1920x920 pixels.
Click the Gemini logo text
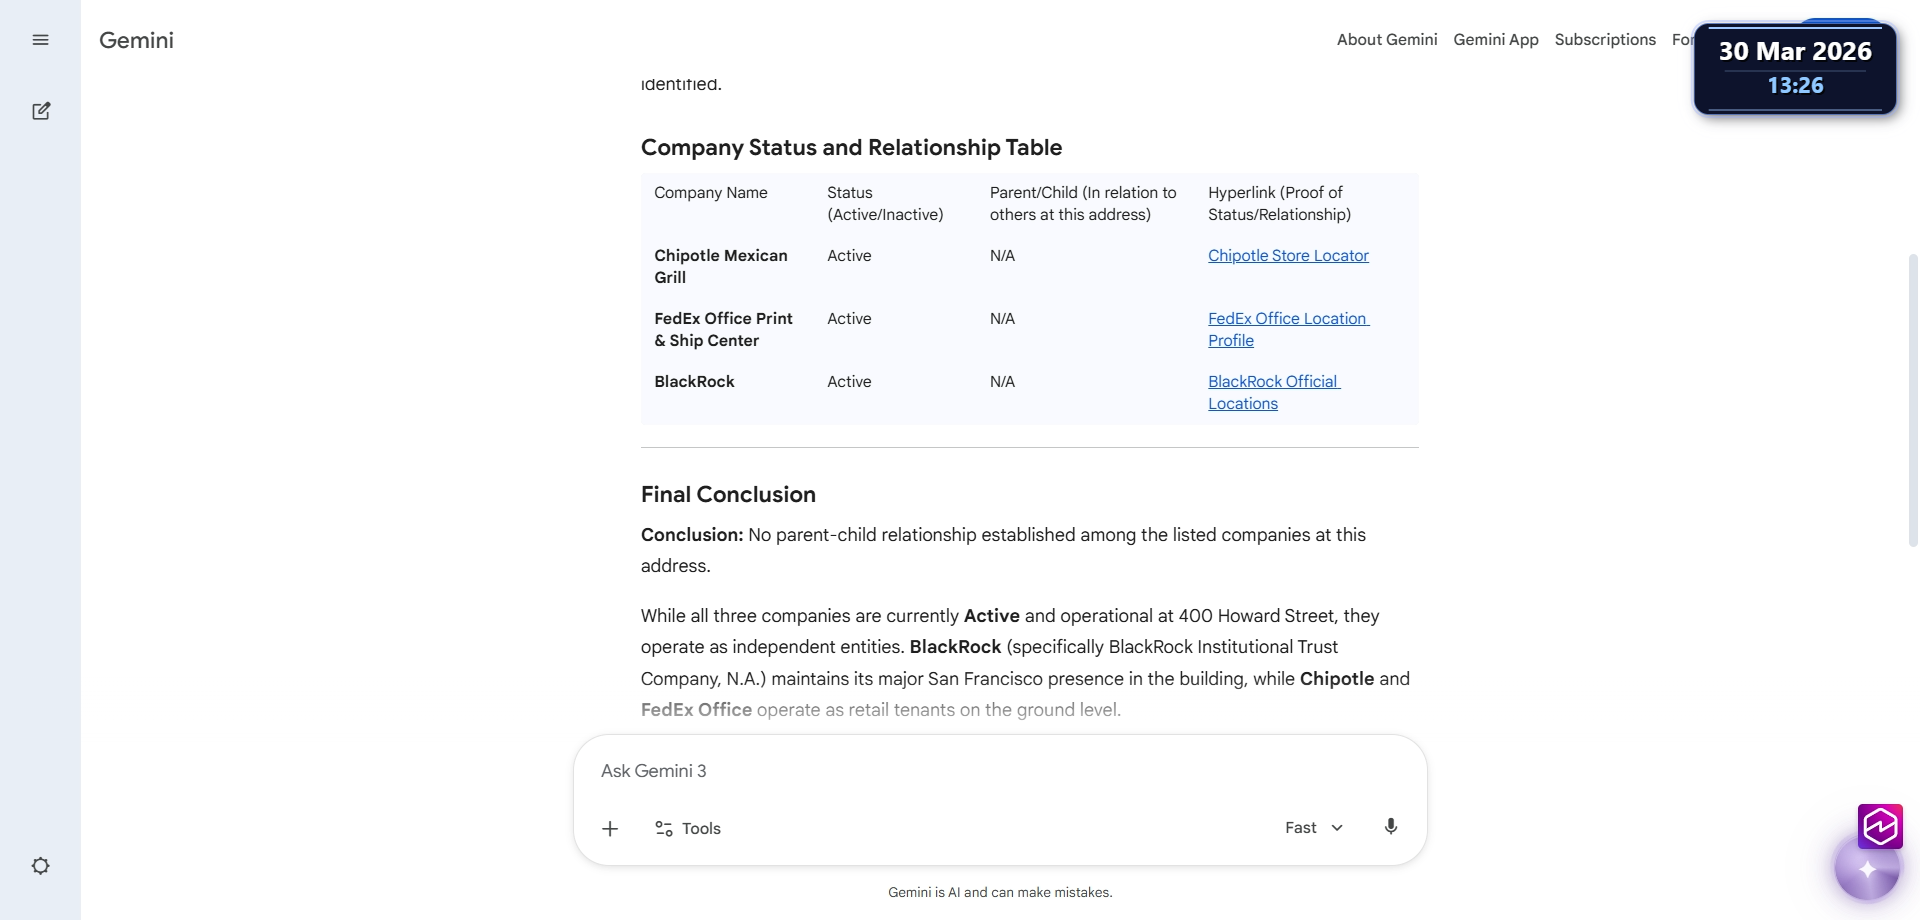[137, 40]
